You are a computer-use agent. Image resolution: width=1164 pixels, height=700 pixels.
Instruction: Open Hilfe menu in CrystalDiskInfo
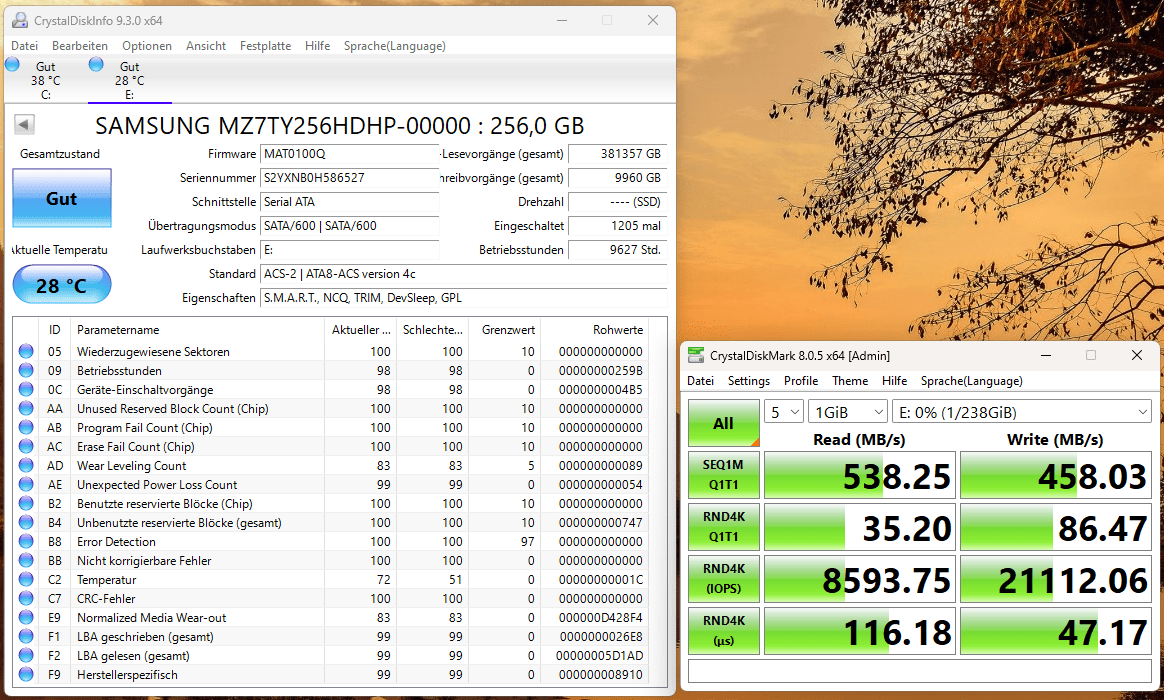pos(317,45)
